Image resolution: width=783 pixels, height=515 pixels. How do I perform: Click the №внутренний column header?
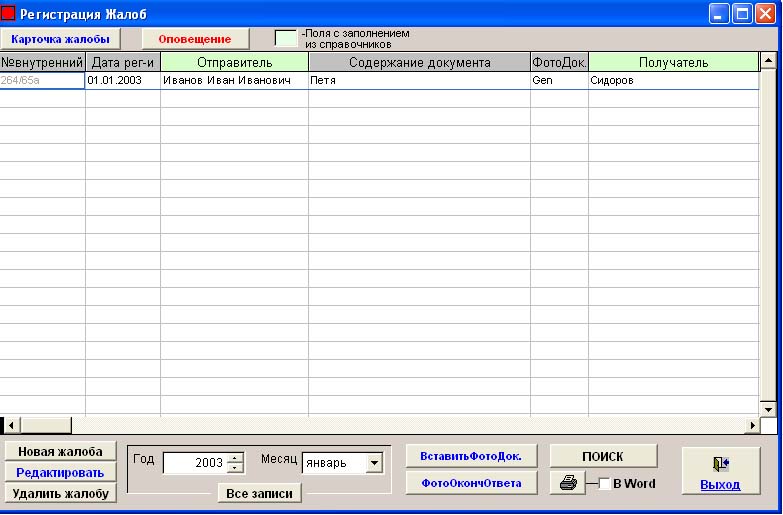pos(42,62)
